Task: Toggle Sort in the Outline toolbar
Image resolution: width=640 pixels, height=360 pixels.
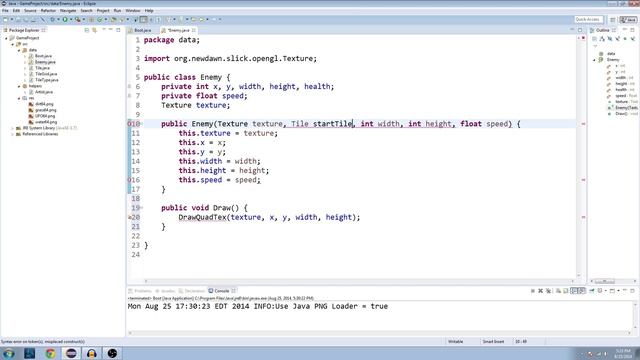Action: [x=602, y=39]
